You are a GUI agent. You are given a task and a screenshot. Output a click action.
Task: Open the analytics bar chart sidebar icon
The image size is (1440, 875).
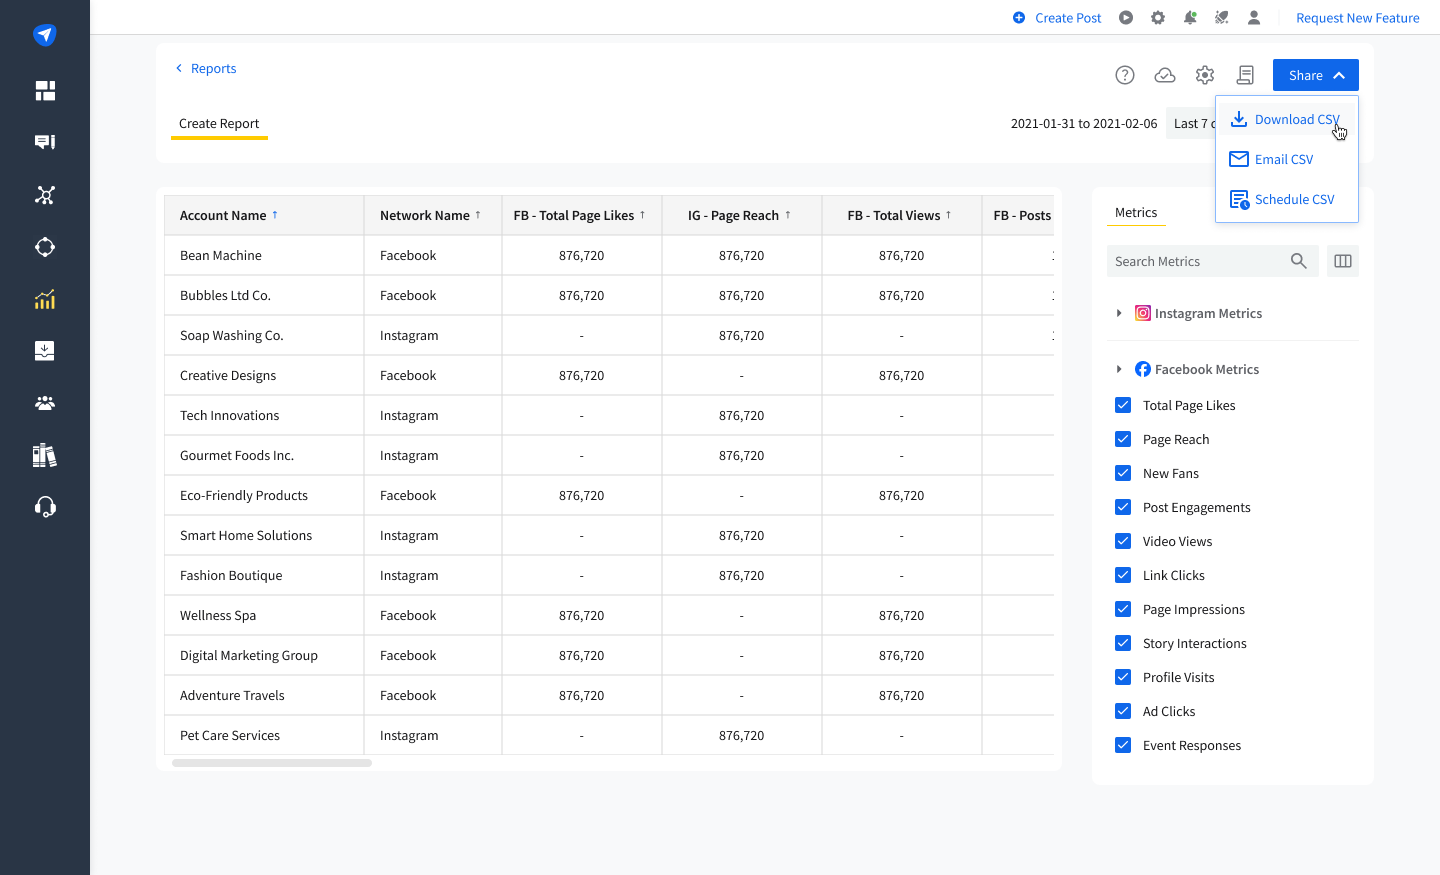pyautogui.click(x=45, y=299)
